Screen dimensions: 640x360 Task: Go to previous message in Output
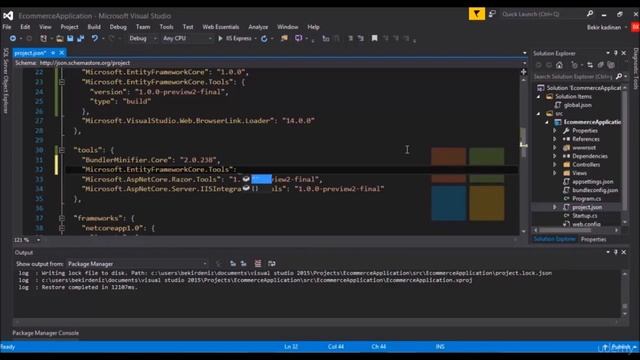233,264
